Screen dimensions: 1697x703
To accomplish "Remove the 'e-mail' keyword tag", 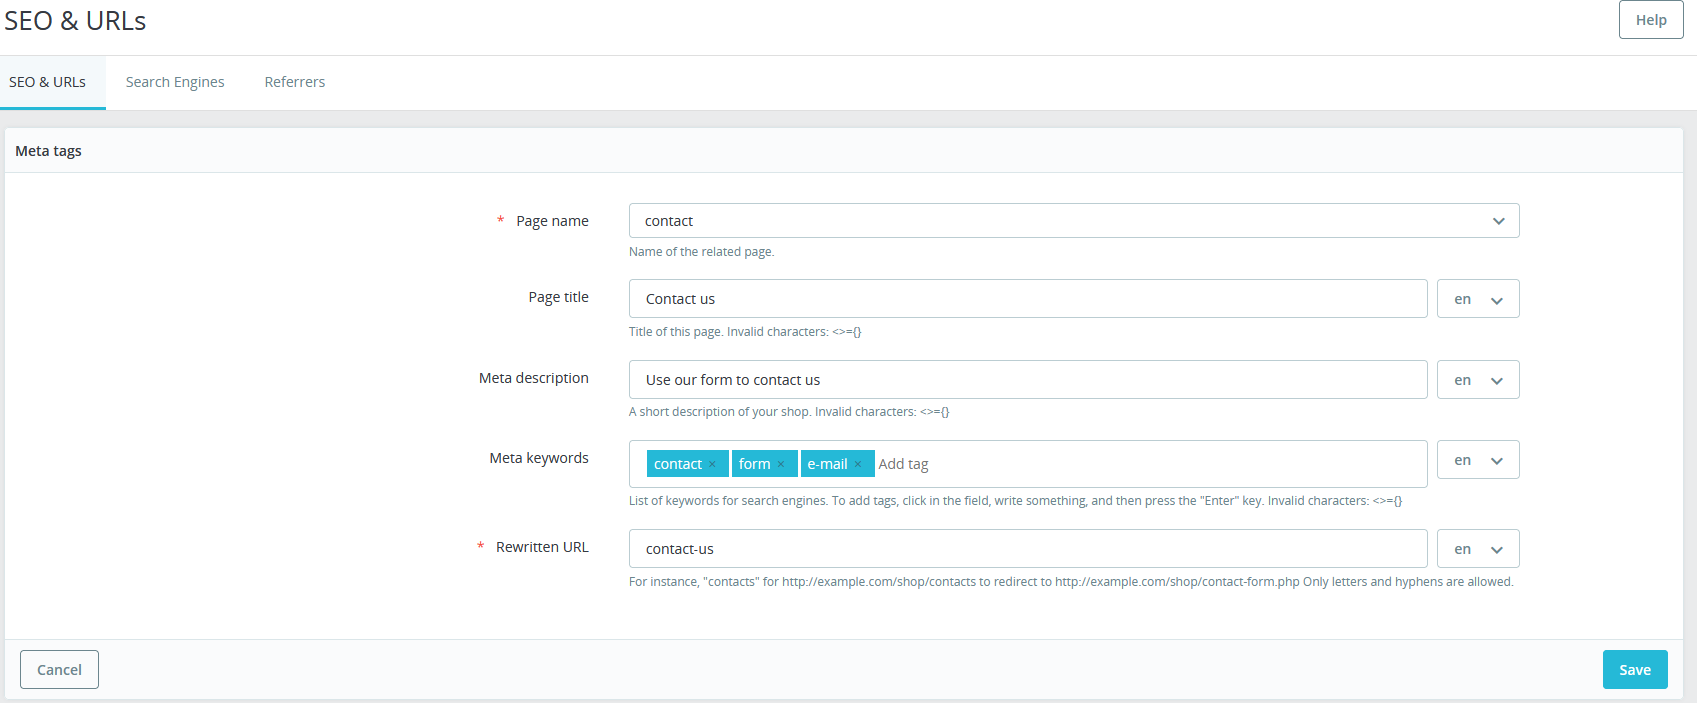I will click(858, 464).
